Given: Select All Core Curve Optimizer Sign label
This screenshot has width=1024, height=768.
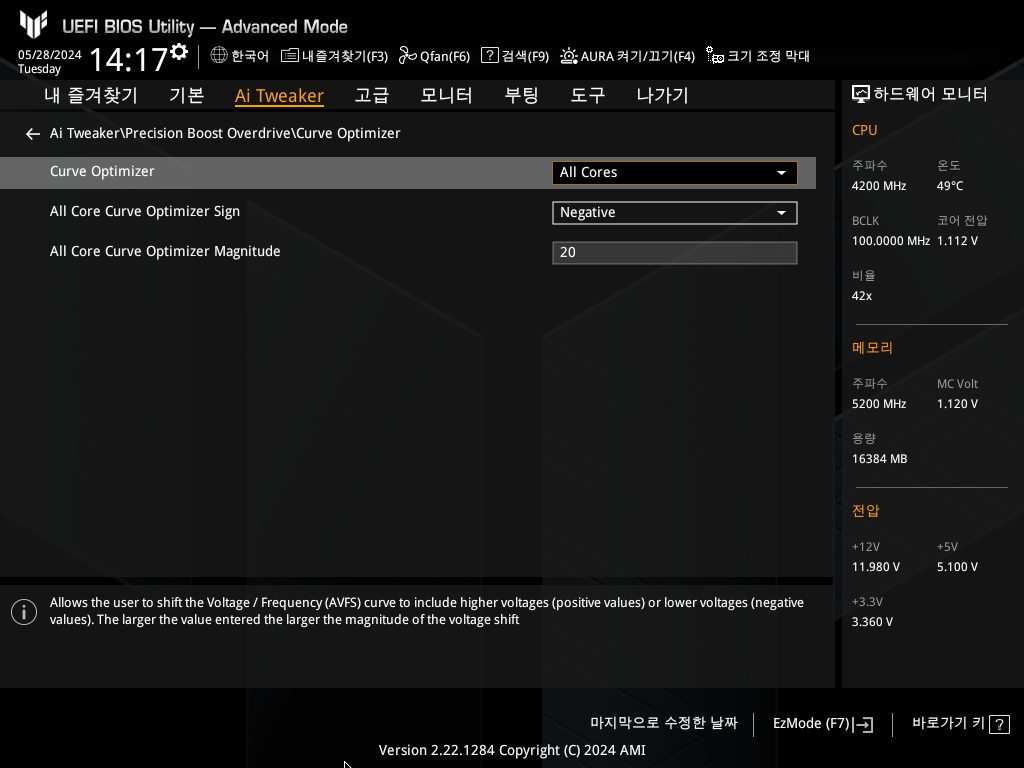Looking at the screenshot, I should pos(145,212).
